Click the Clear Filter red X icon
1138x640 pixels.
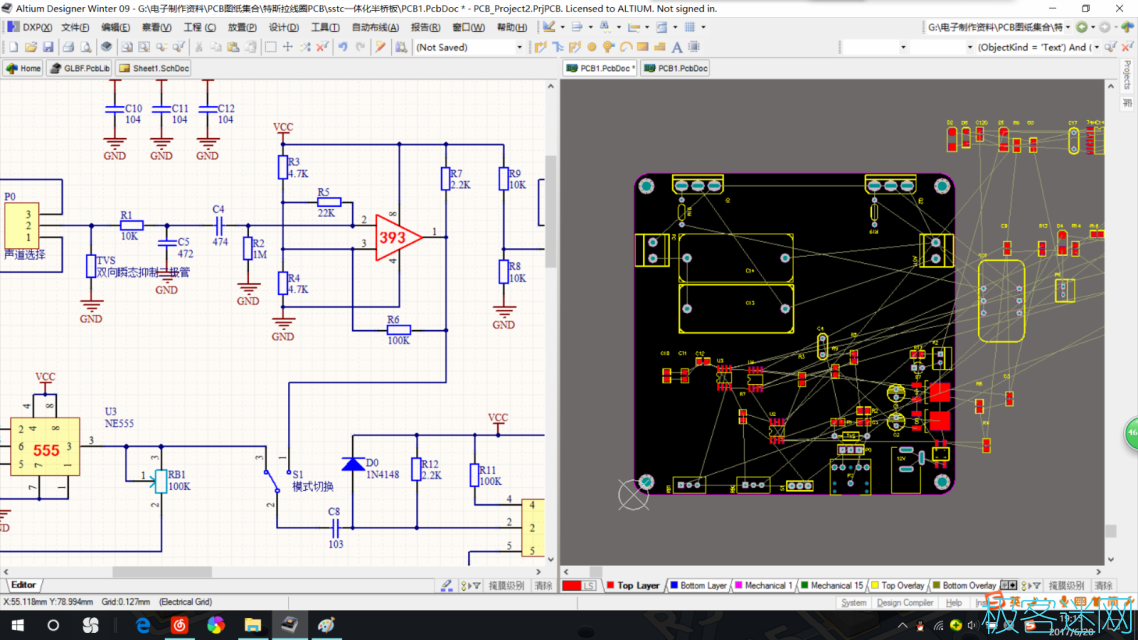click(x=322, y=47)
